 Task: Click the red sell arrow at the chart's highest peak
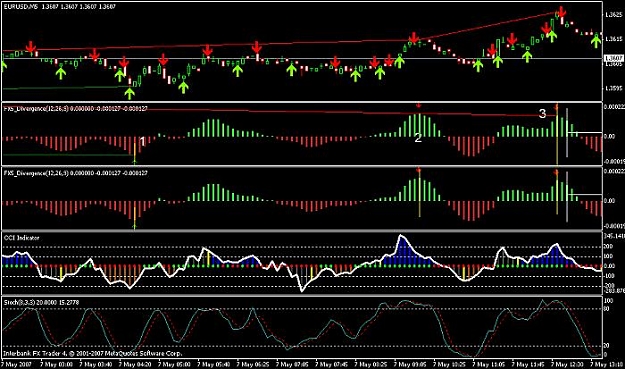[x=561, y=12]
